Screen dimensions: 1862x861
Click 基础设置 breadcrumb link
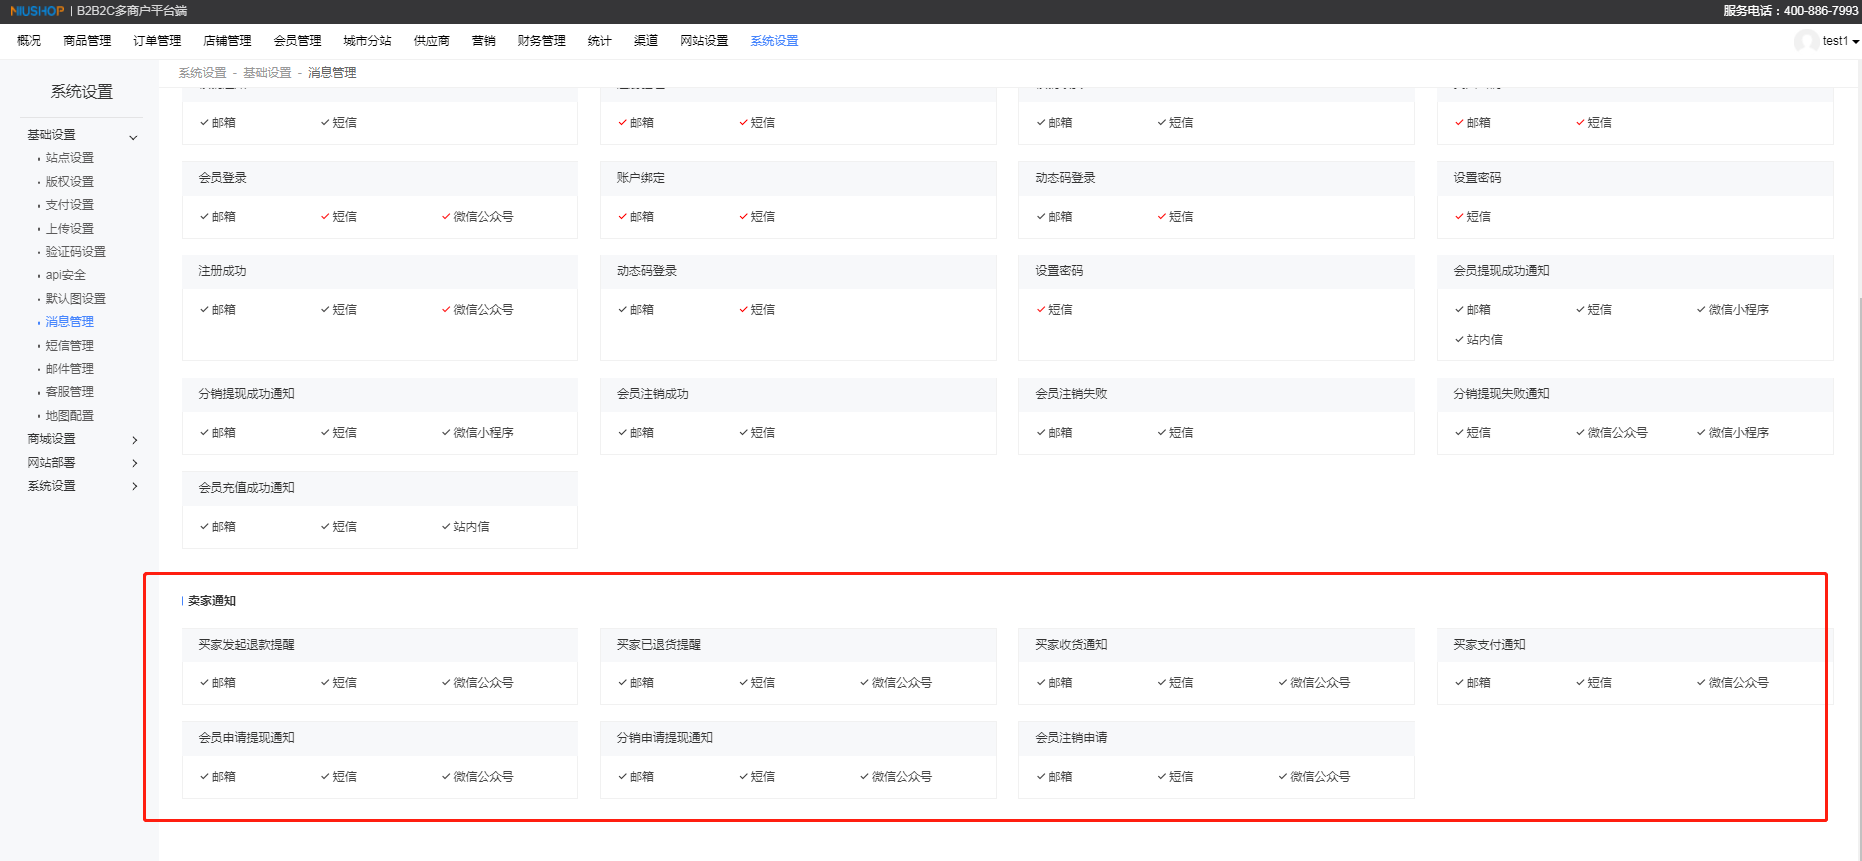pyautogui.click(x=267, y=73)
